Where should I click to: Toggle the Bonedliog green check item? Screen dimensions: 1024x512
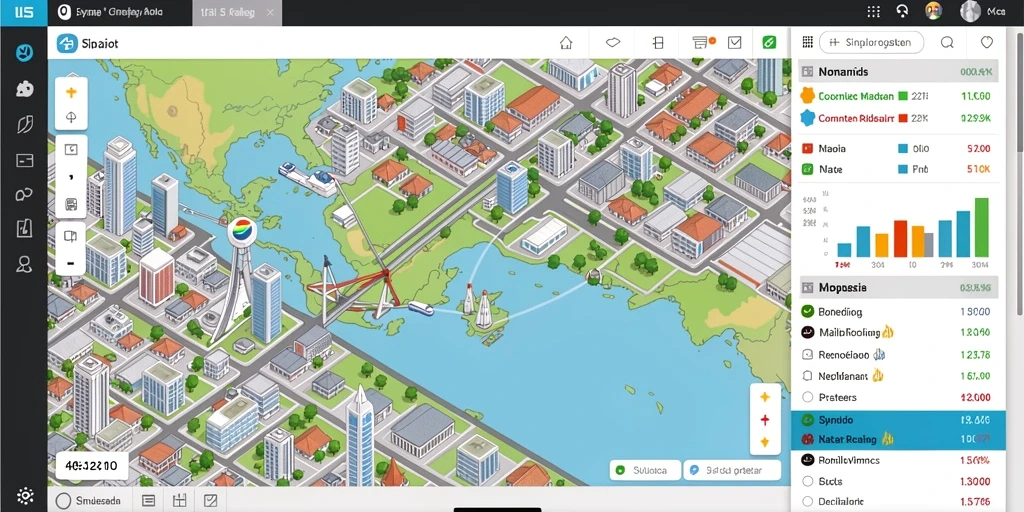pyautogui.click(x=807, y=312)
